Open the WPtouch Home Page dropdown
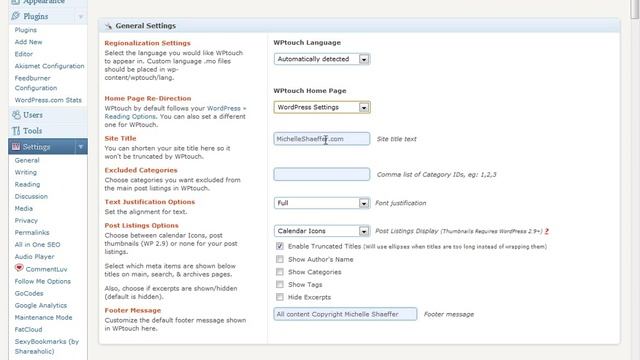This screenshot has width=640, height=360. 322,107
